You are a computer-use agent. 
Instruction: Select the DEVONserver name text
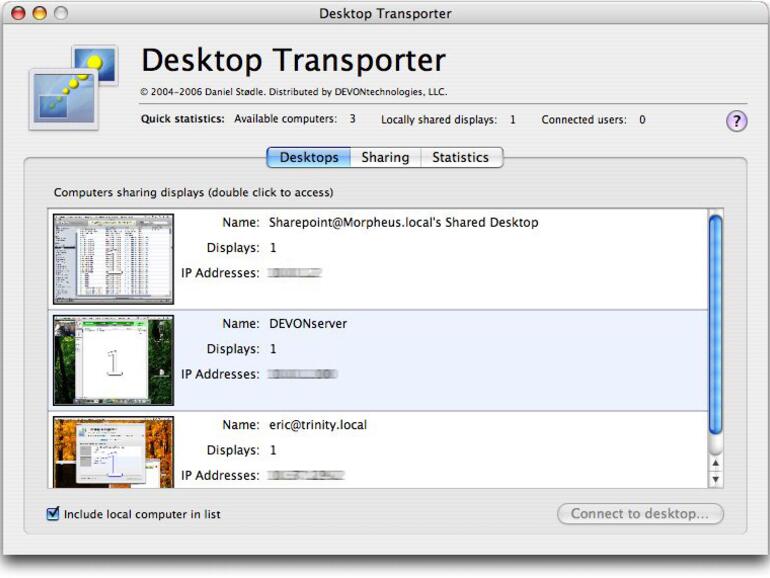tap(308, 324)
